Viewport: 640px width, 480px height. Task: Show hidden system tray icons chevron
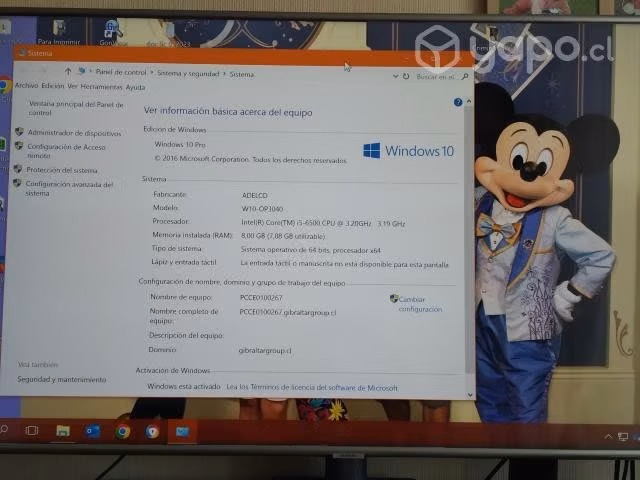tap(608, 437)
